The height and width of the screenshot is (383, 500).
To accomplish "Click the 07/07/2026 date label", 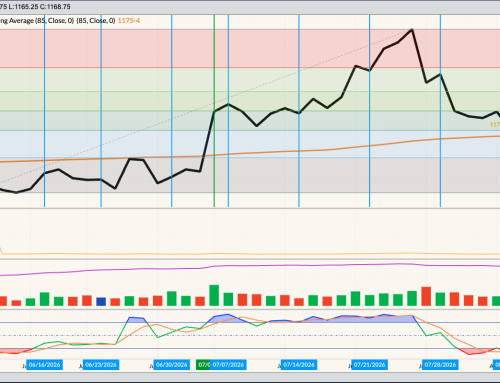I will (228, 365).
